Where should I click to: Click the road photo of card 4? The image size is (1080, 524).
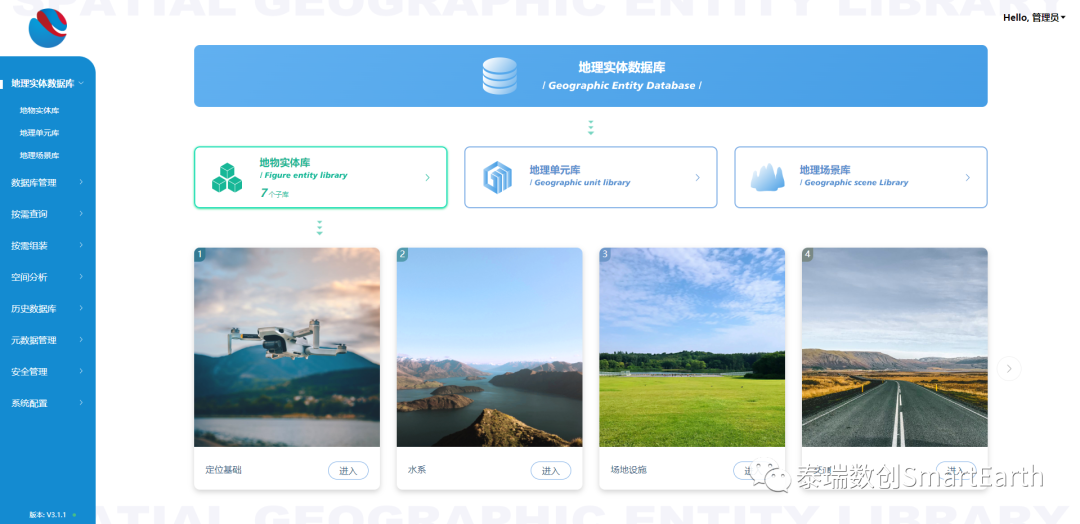894,347
